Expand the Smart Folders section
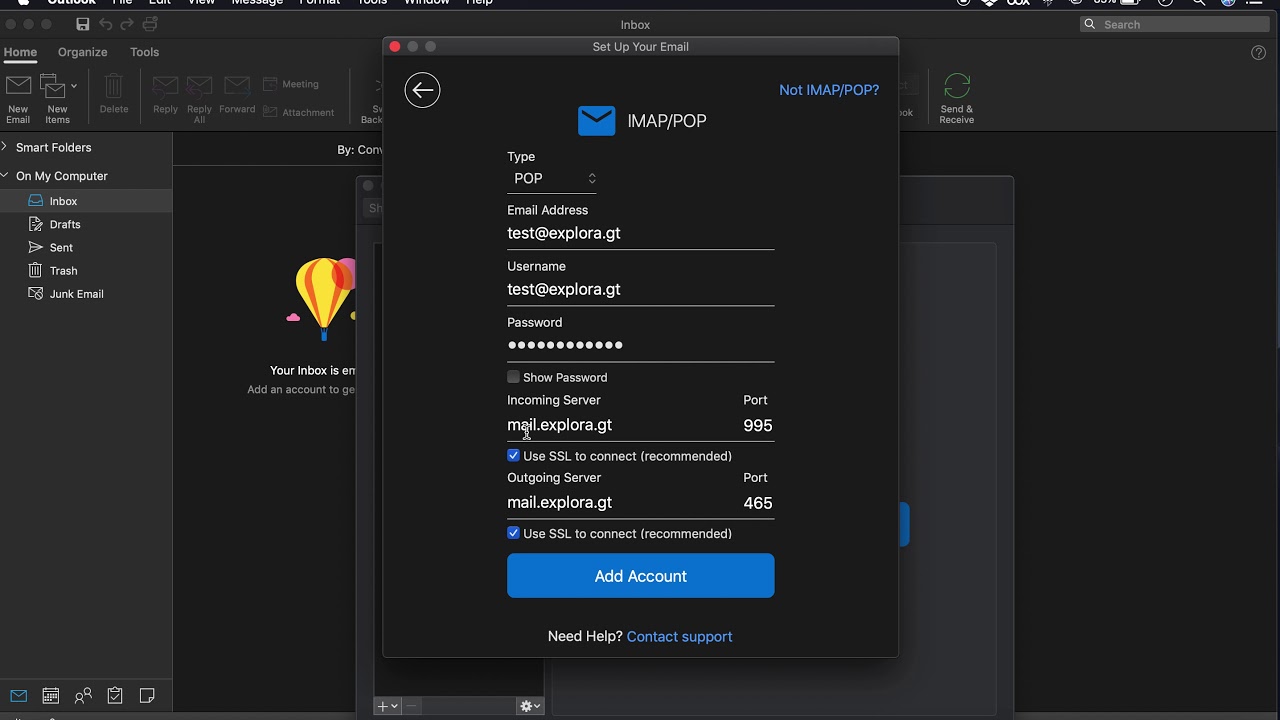The width and height of the screenshot is (1280, 720). 5,147
